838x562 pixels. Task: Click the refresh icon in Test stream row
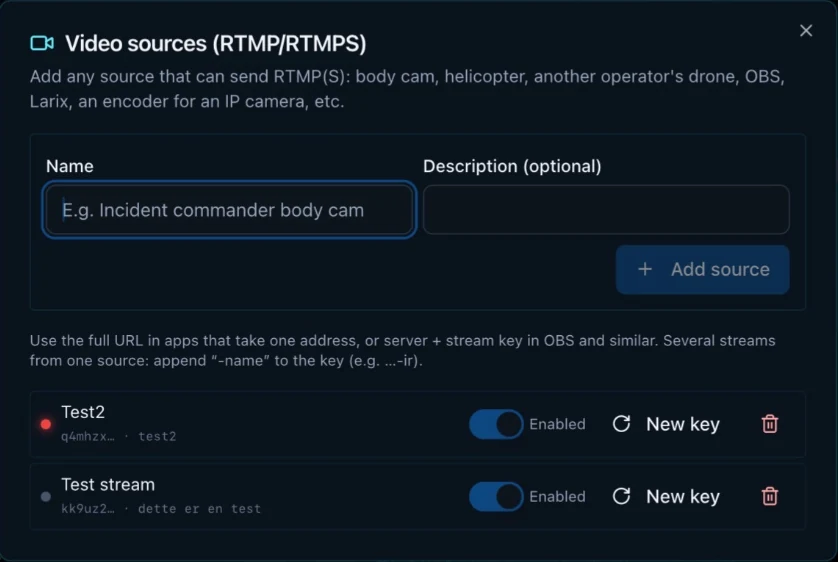pos(621,496)
